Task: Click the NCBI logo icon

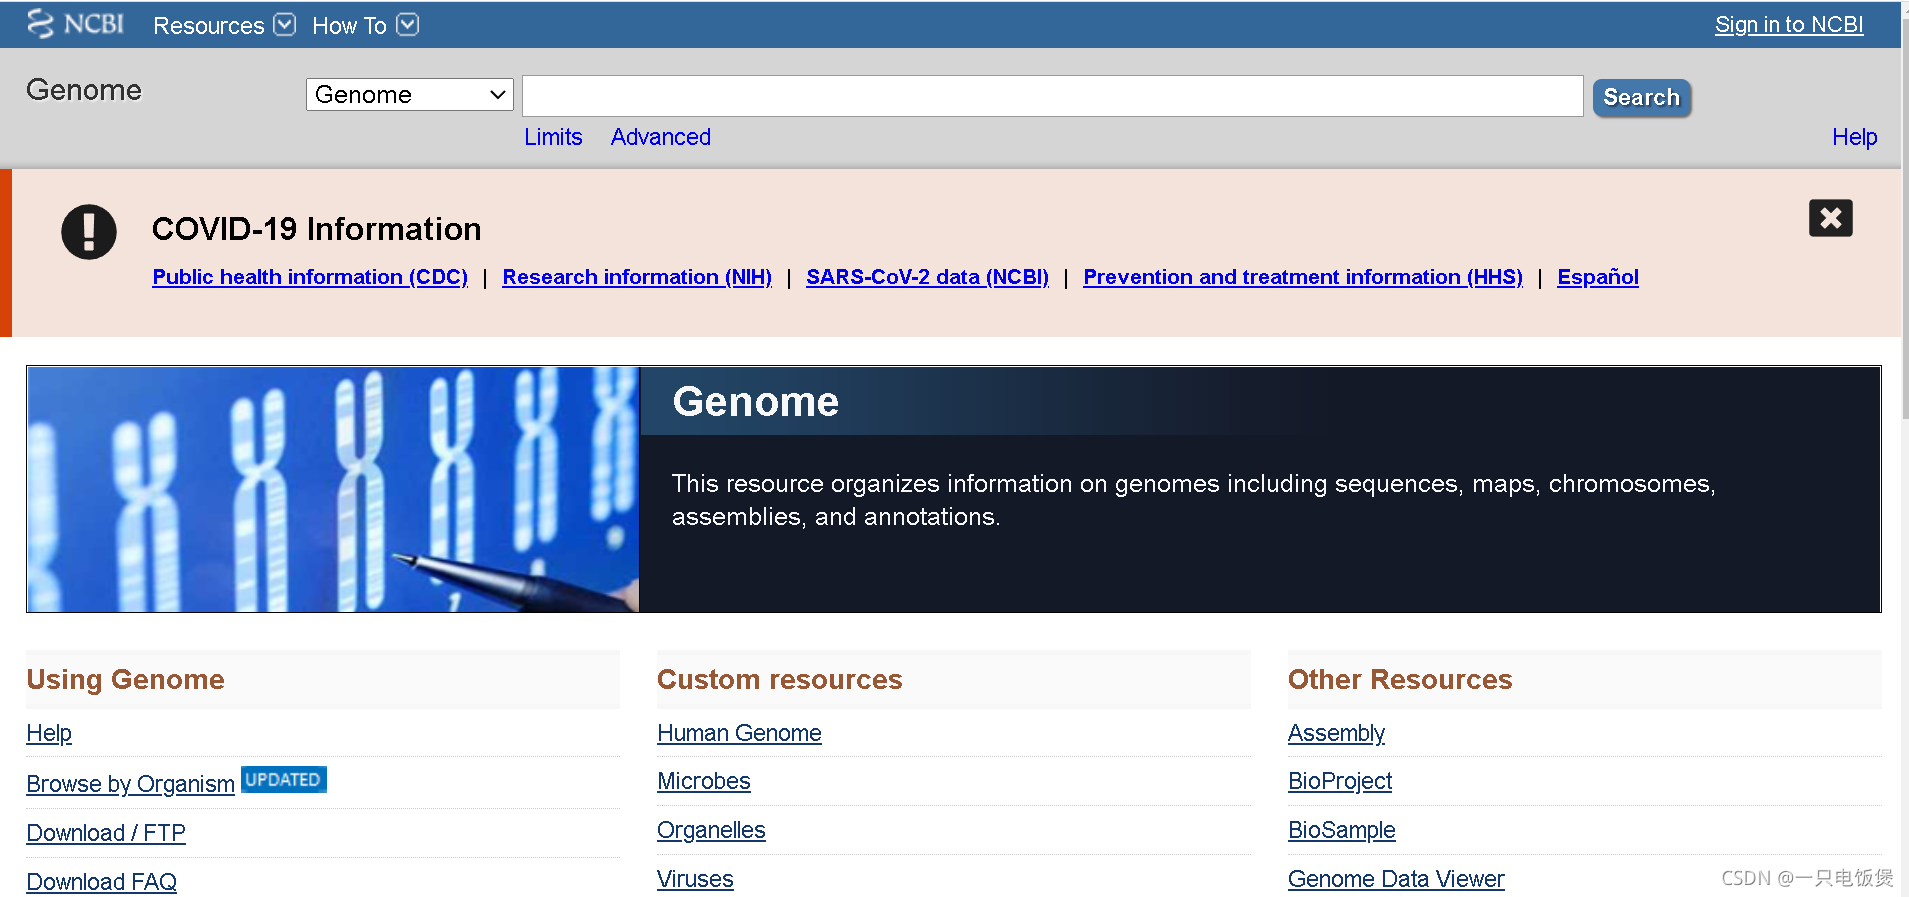Action: coord(76,24)
